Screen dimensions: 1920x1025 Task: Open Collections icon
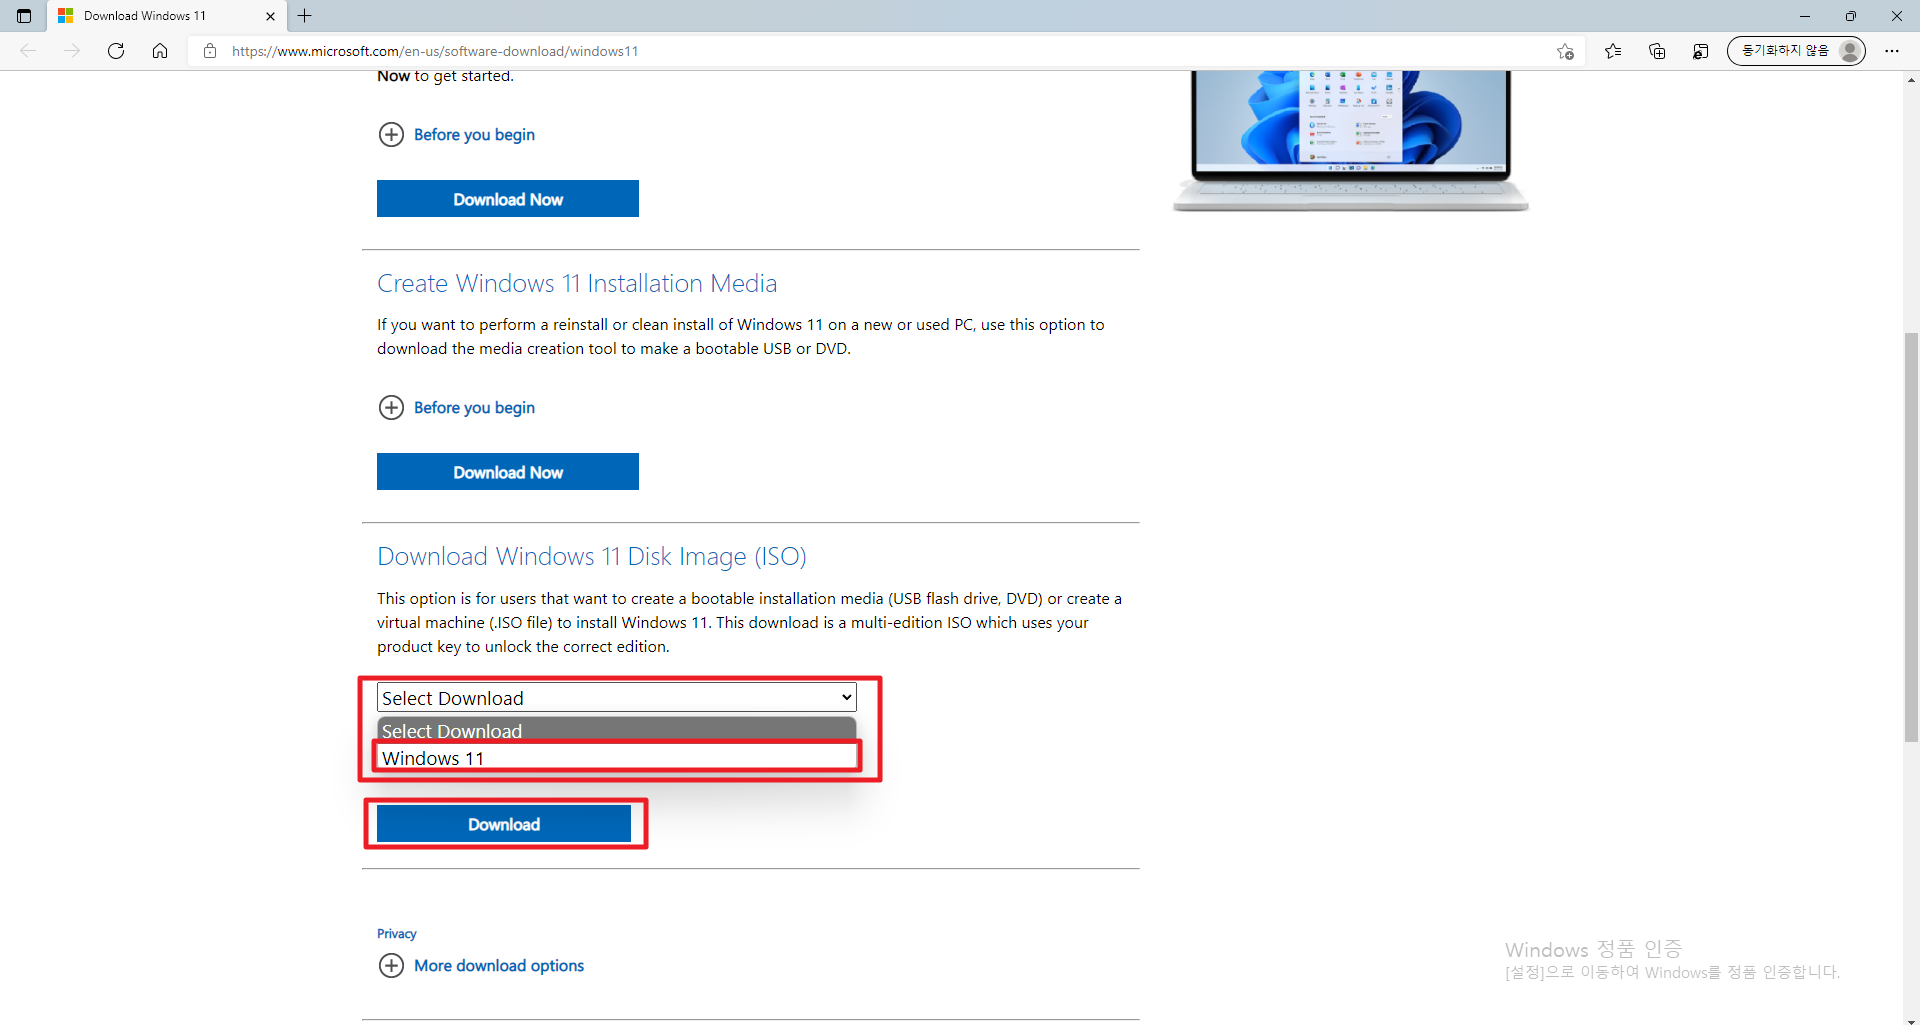1657,51
